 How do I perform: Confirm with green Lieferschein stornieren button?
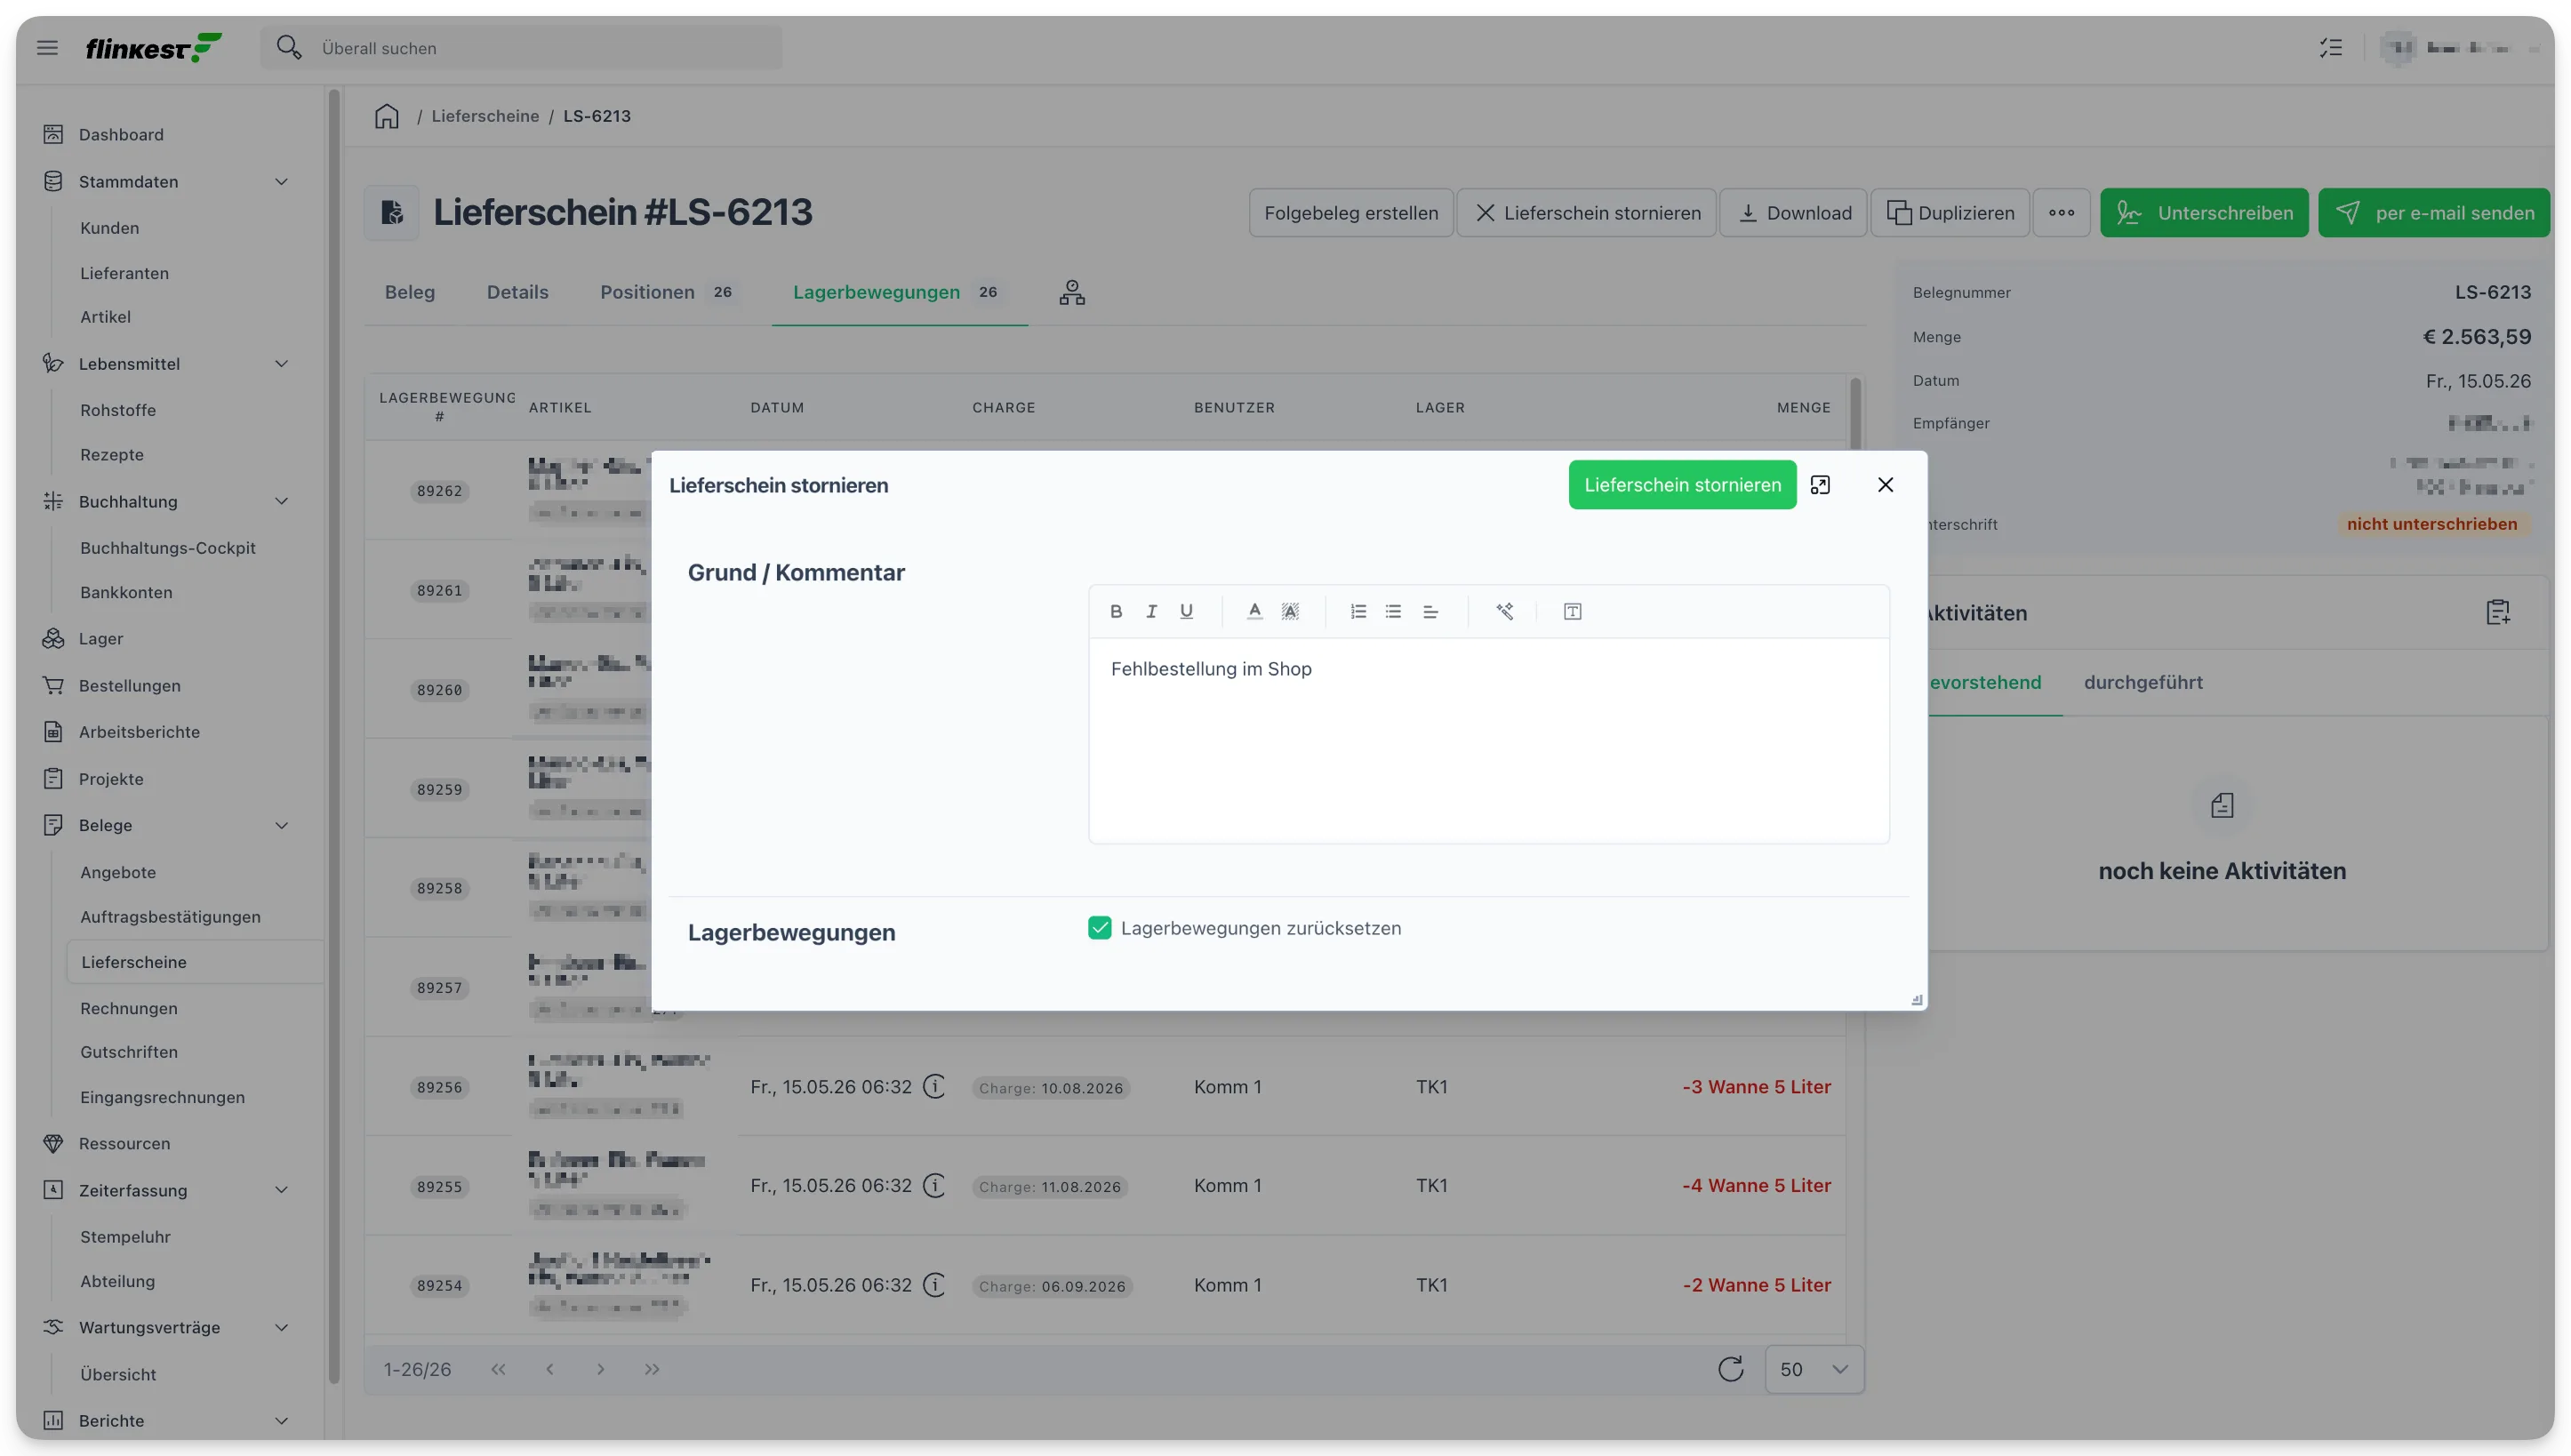1682,485
